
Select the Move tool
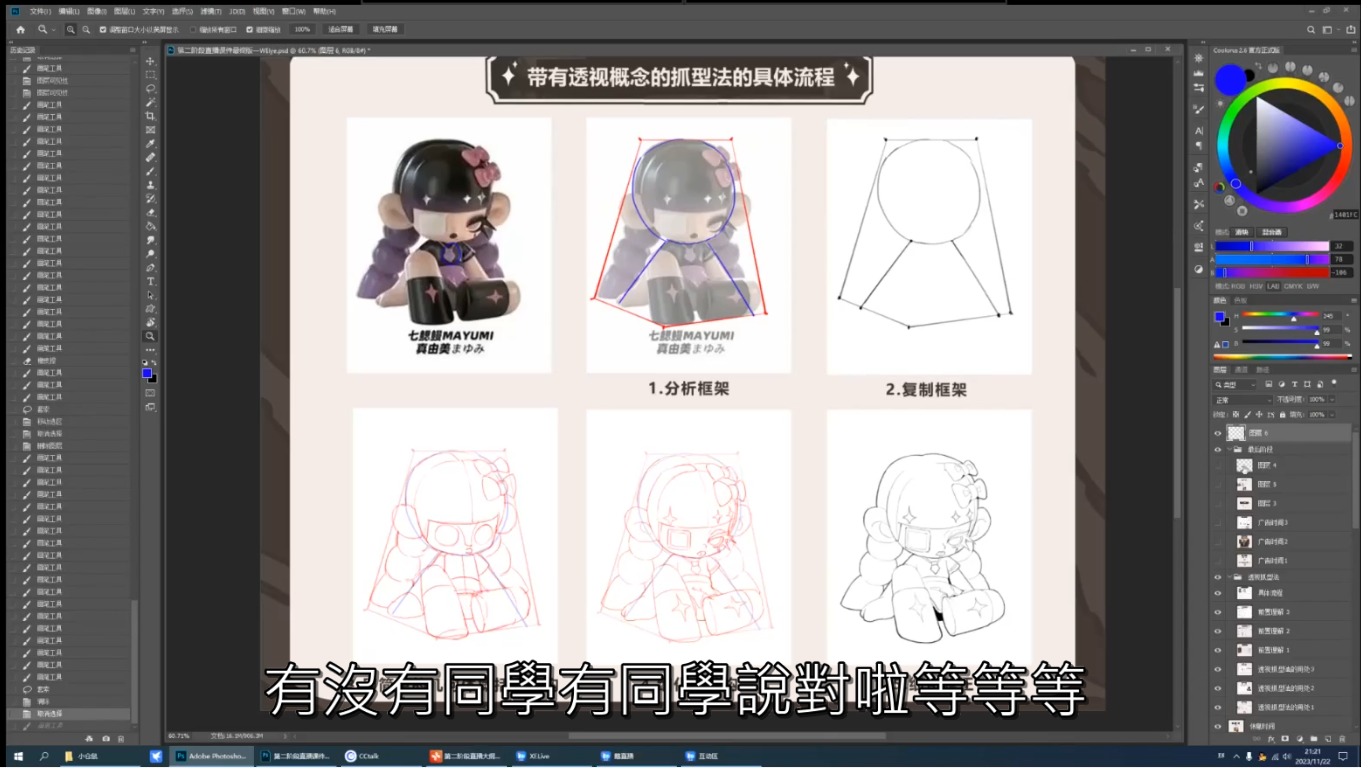coord(151,62)
